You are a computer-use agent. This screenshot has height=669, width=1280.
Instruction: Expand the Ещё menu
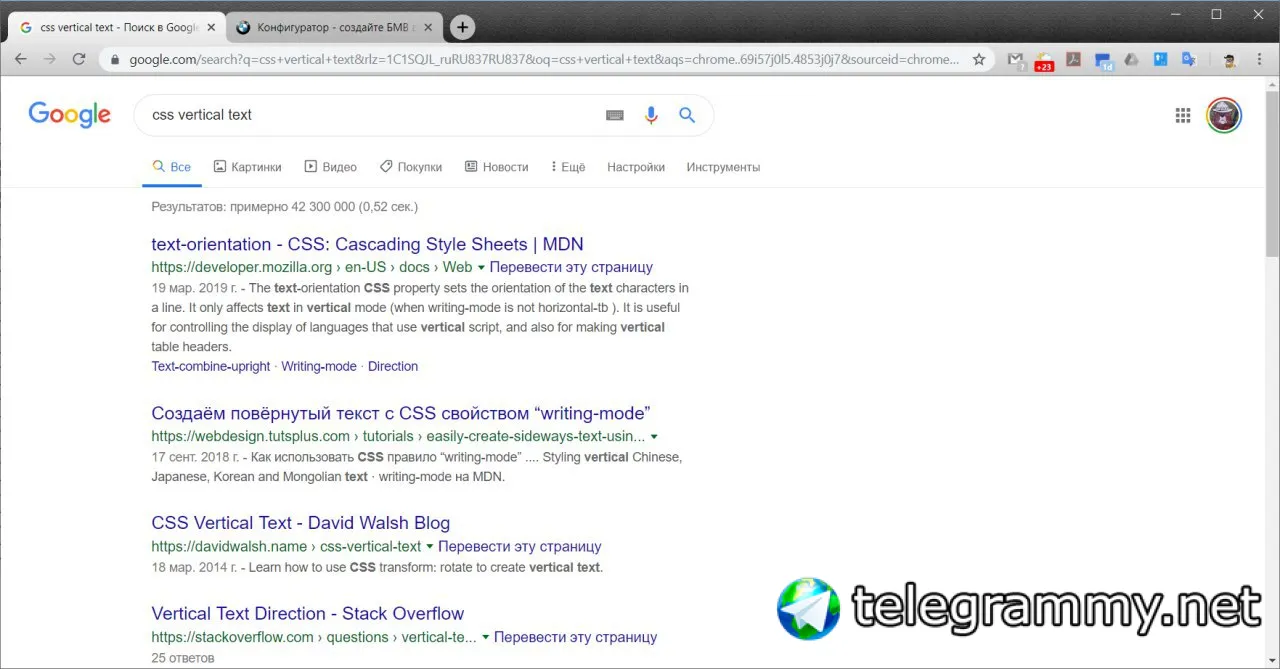[x=568, y=167]
